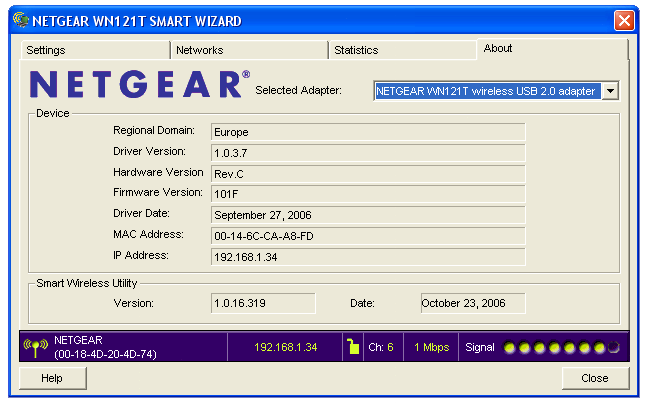Click the status bar IP 192.168.1.34

tap(286, 347)
